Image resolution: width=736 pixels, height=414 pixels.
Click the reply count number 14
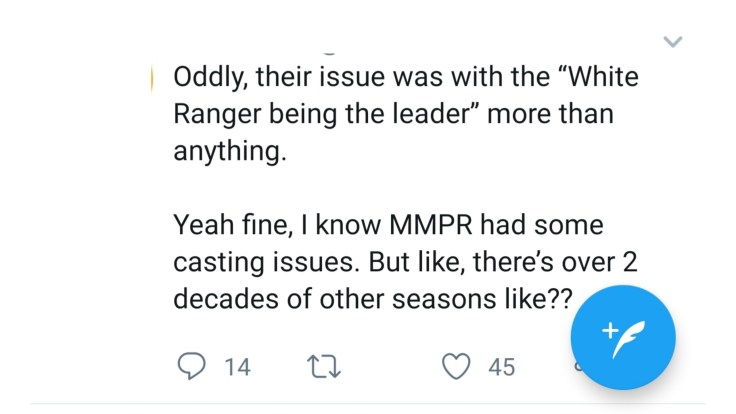pyautogui.click(x=237, y=367)
